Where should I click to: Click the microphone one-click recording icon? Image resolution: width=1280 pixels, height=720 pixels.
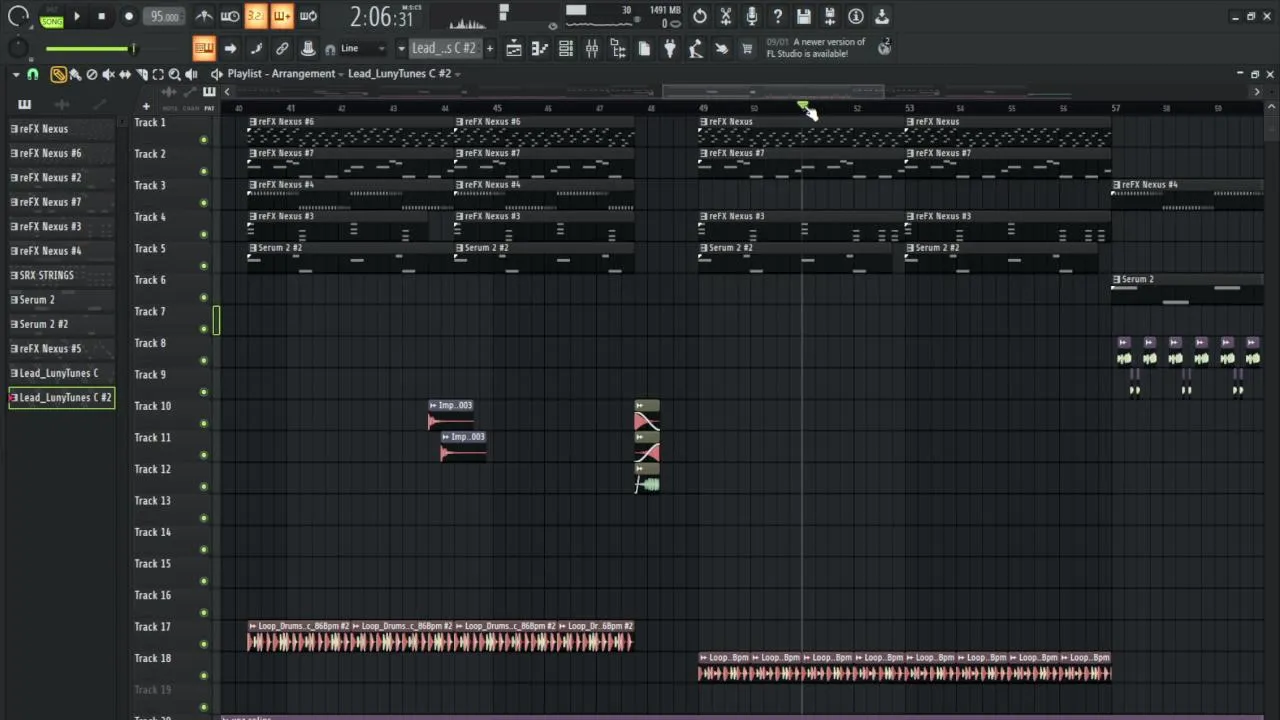click(752, 16)
